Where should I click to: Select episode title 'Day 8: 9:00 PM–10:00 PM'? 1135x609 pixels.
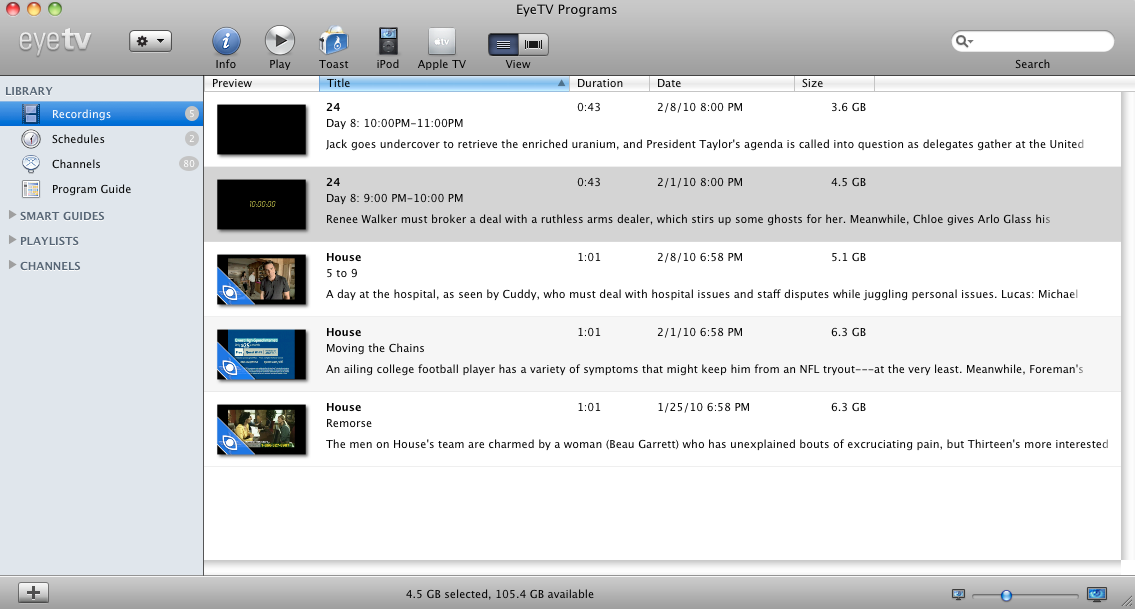click(394, 198)
